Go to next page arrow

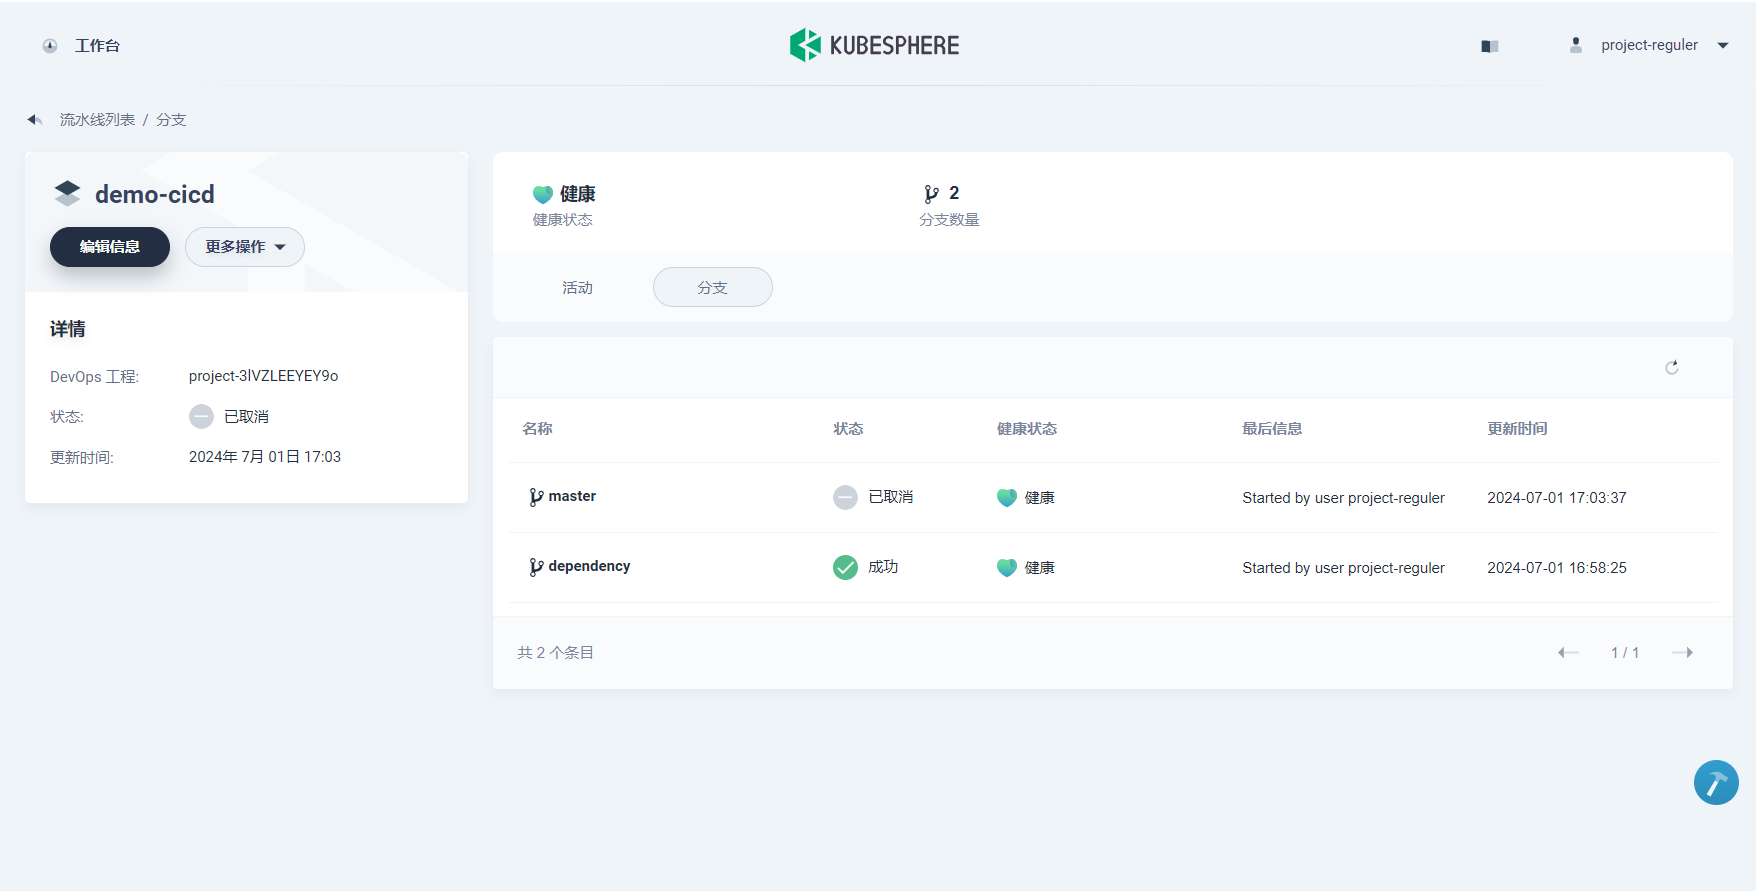[1683, 653]
